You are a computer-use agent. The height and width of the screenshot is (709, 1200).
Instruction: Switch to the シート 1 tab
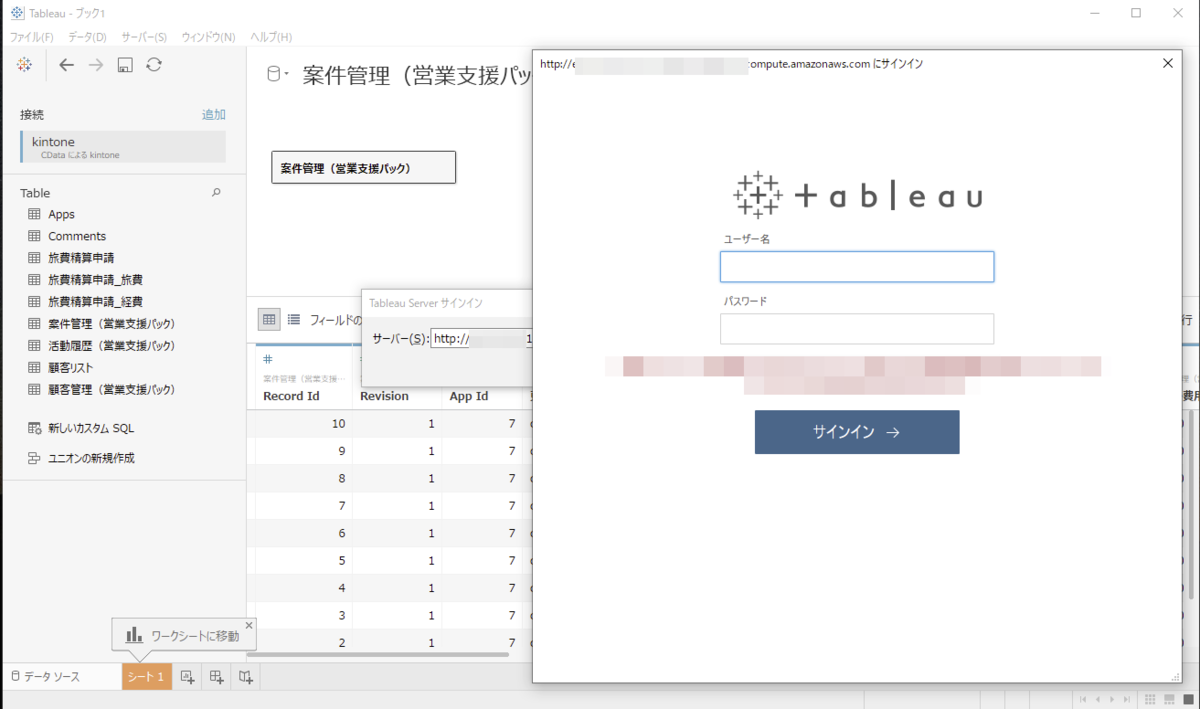147,677
